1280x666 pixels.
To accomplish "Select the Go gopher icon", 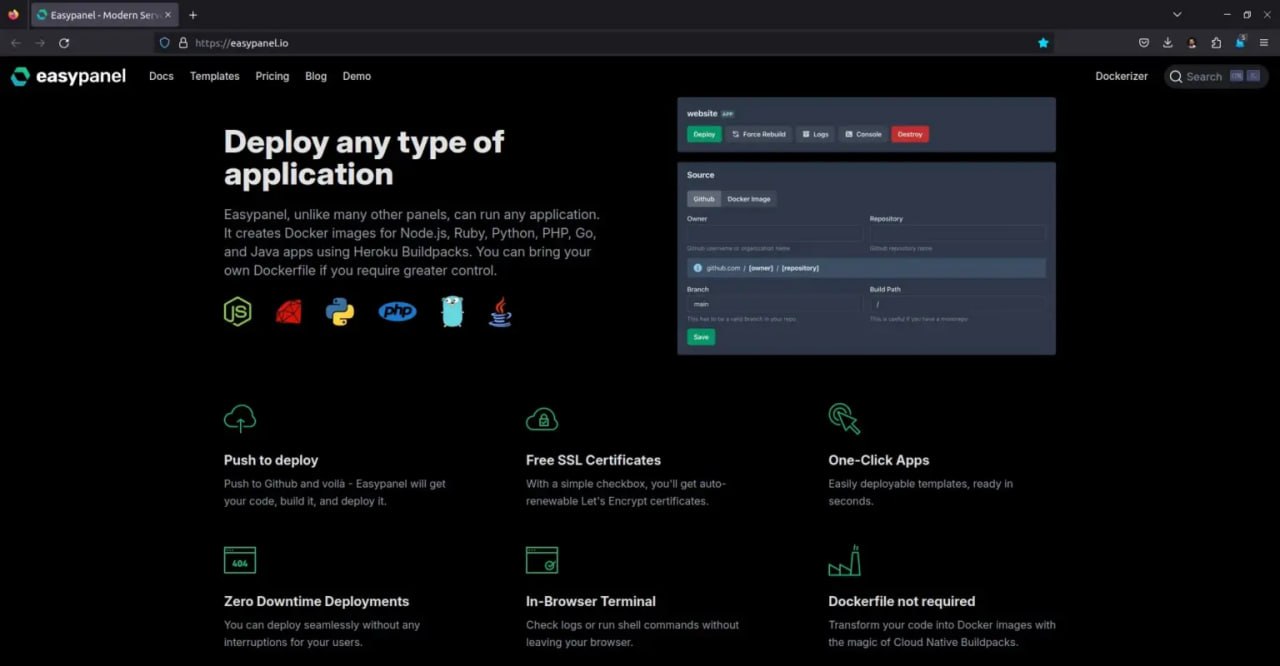I will pos(452,311).
